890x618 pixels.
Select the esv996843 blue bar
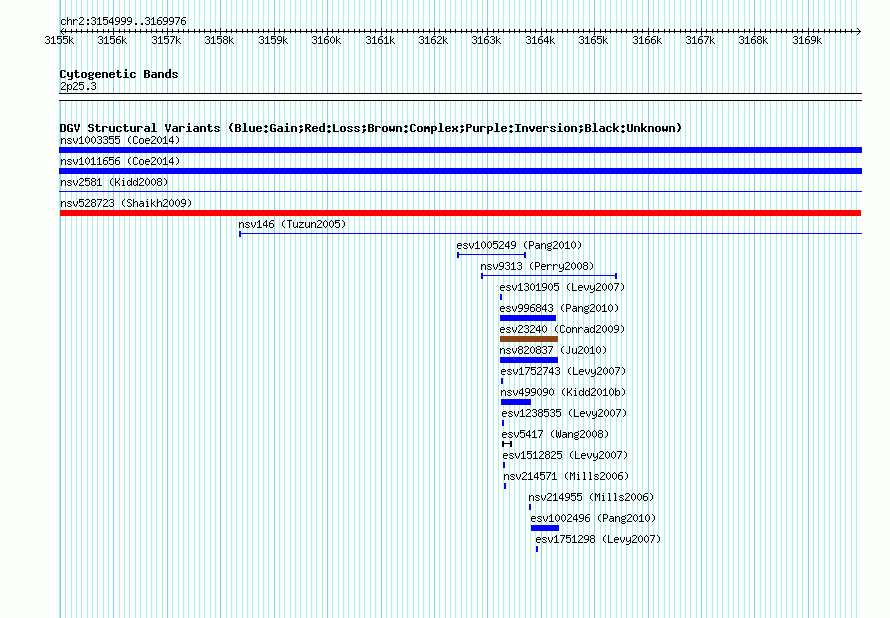[x=528, y=318]
